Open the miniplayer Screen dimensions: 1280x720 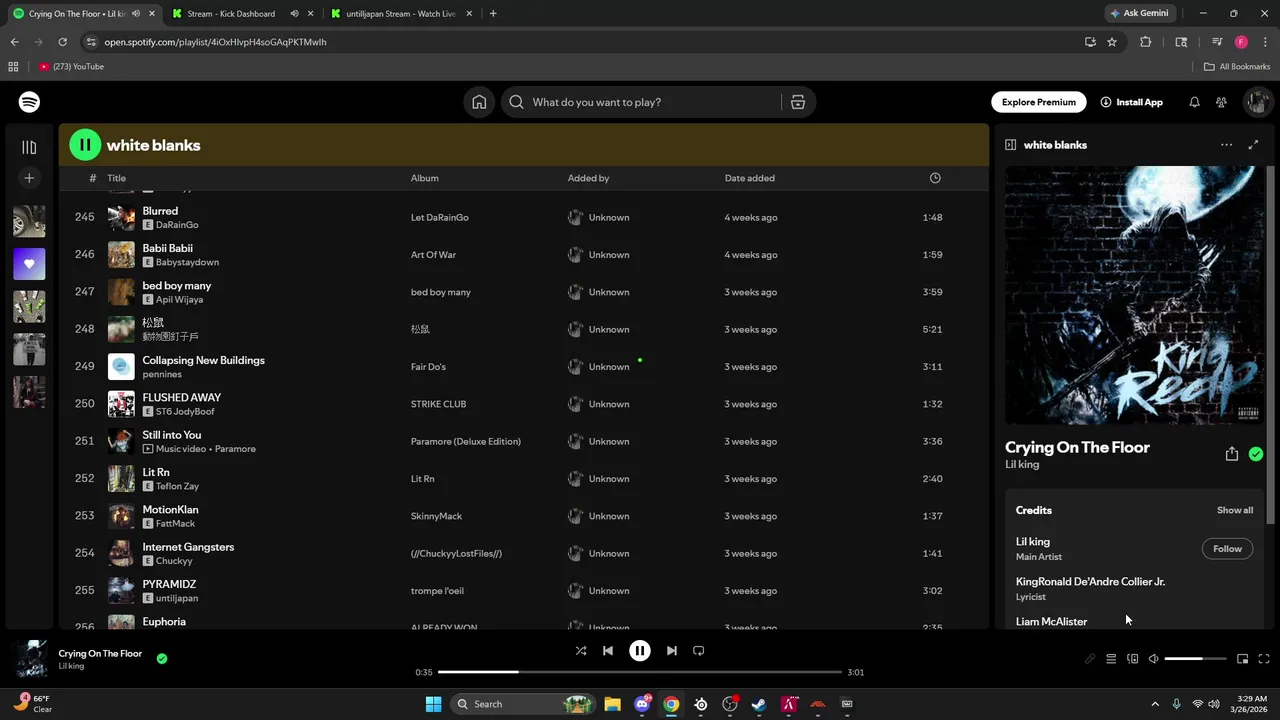(x=1243, y=659)
